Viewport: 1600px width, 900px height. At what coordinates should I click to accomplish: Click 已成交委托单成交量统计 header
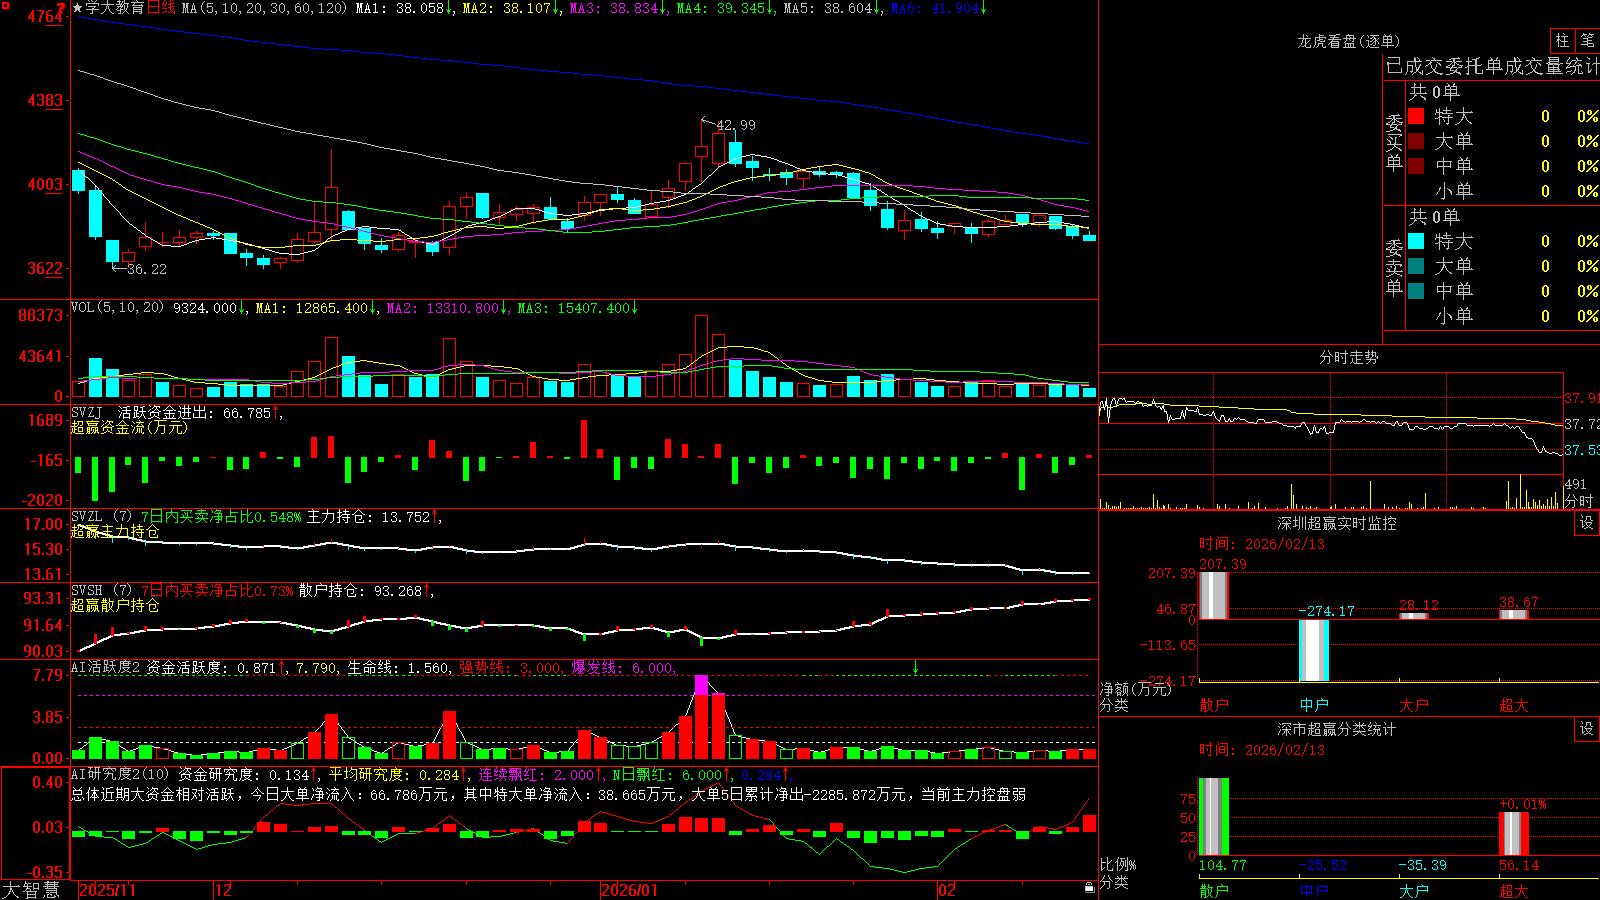click(1492, 66)
